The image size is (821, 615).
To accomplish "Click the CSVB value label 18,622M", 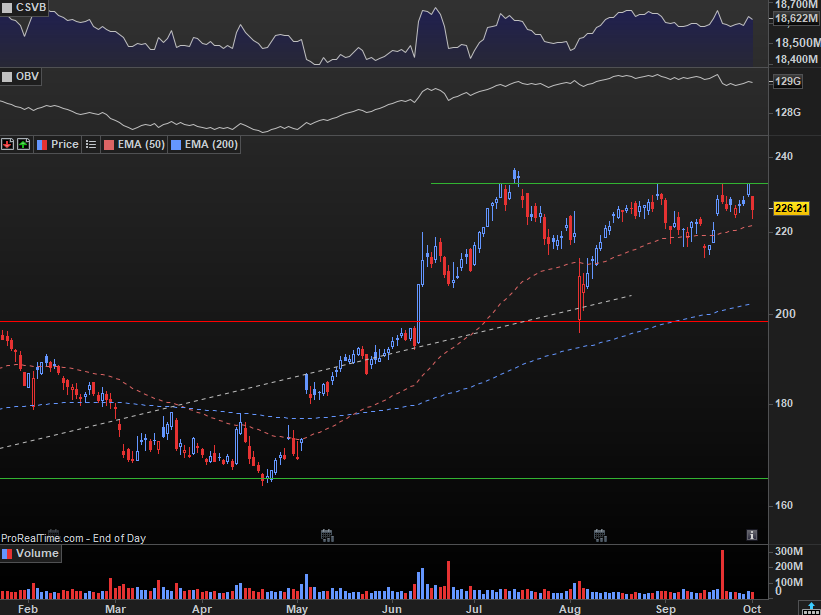I will (x=795, y=19).
